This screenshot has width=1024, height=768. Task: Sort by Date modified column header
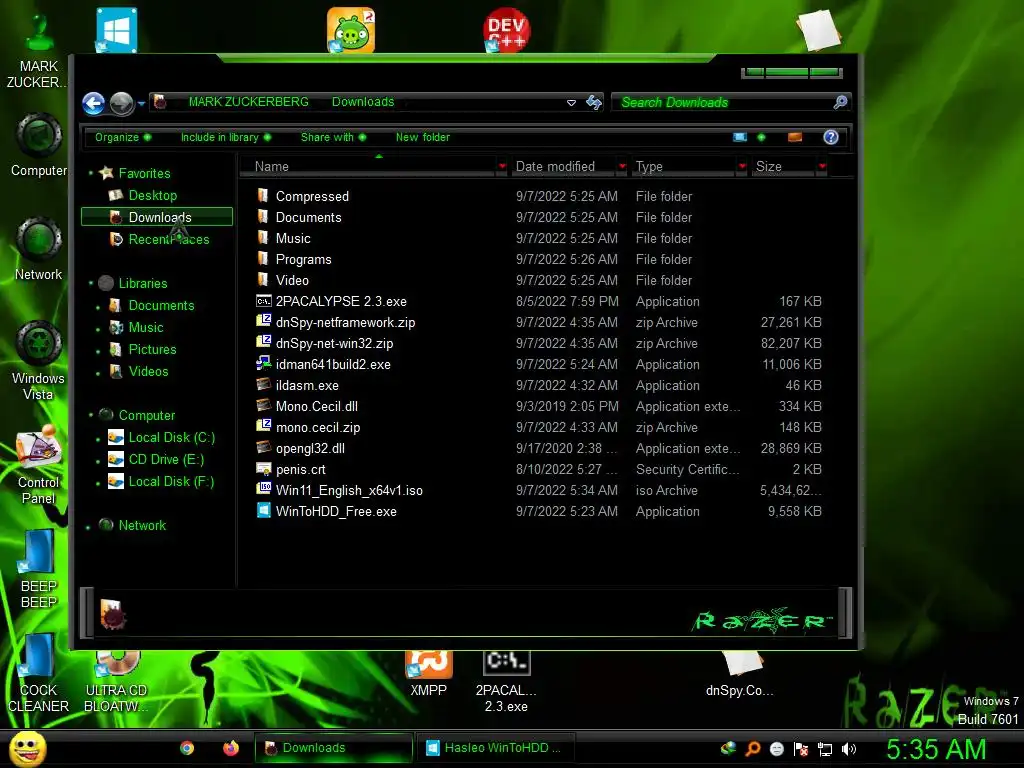pyautogui.click(x=564, y=167)
